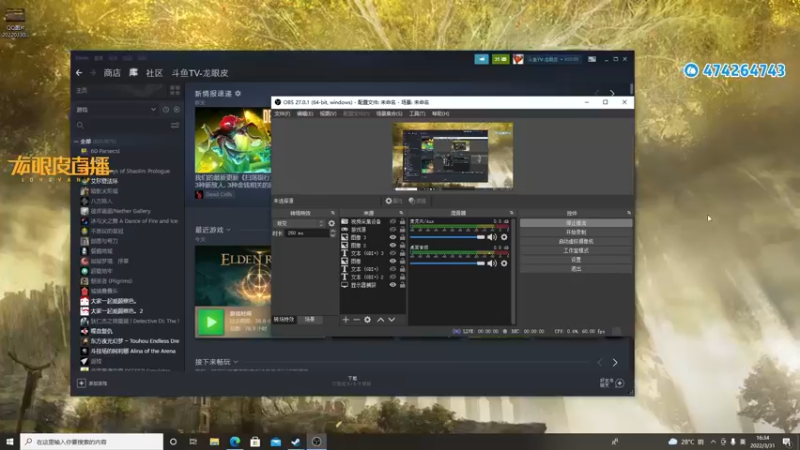The height and width of the screenshot is (450, 800).
Task: Open the news settings gear beside 新情报速递
Action: pos(238,93)
